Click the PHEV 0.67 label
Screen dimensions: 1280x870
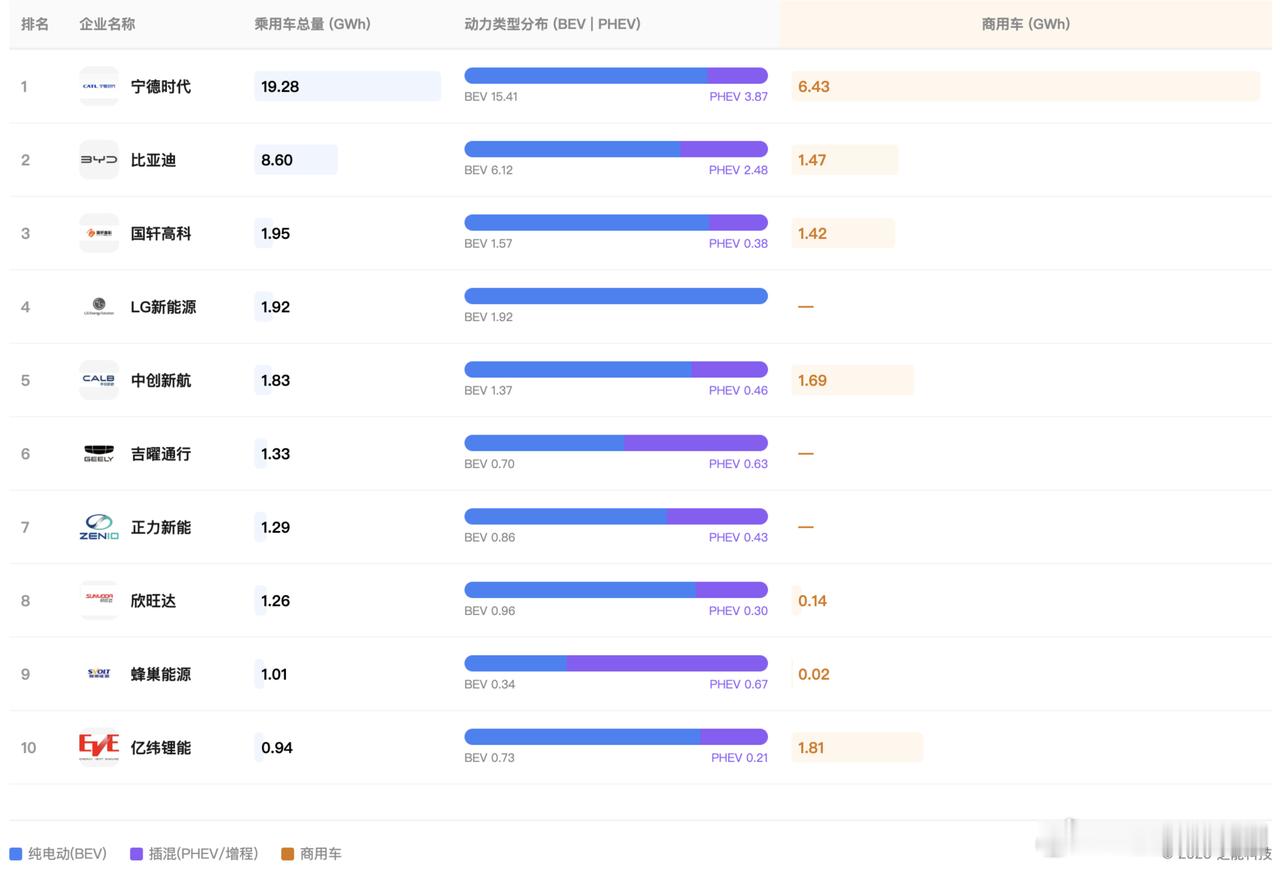point(739,685)
